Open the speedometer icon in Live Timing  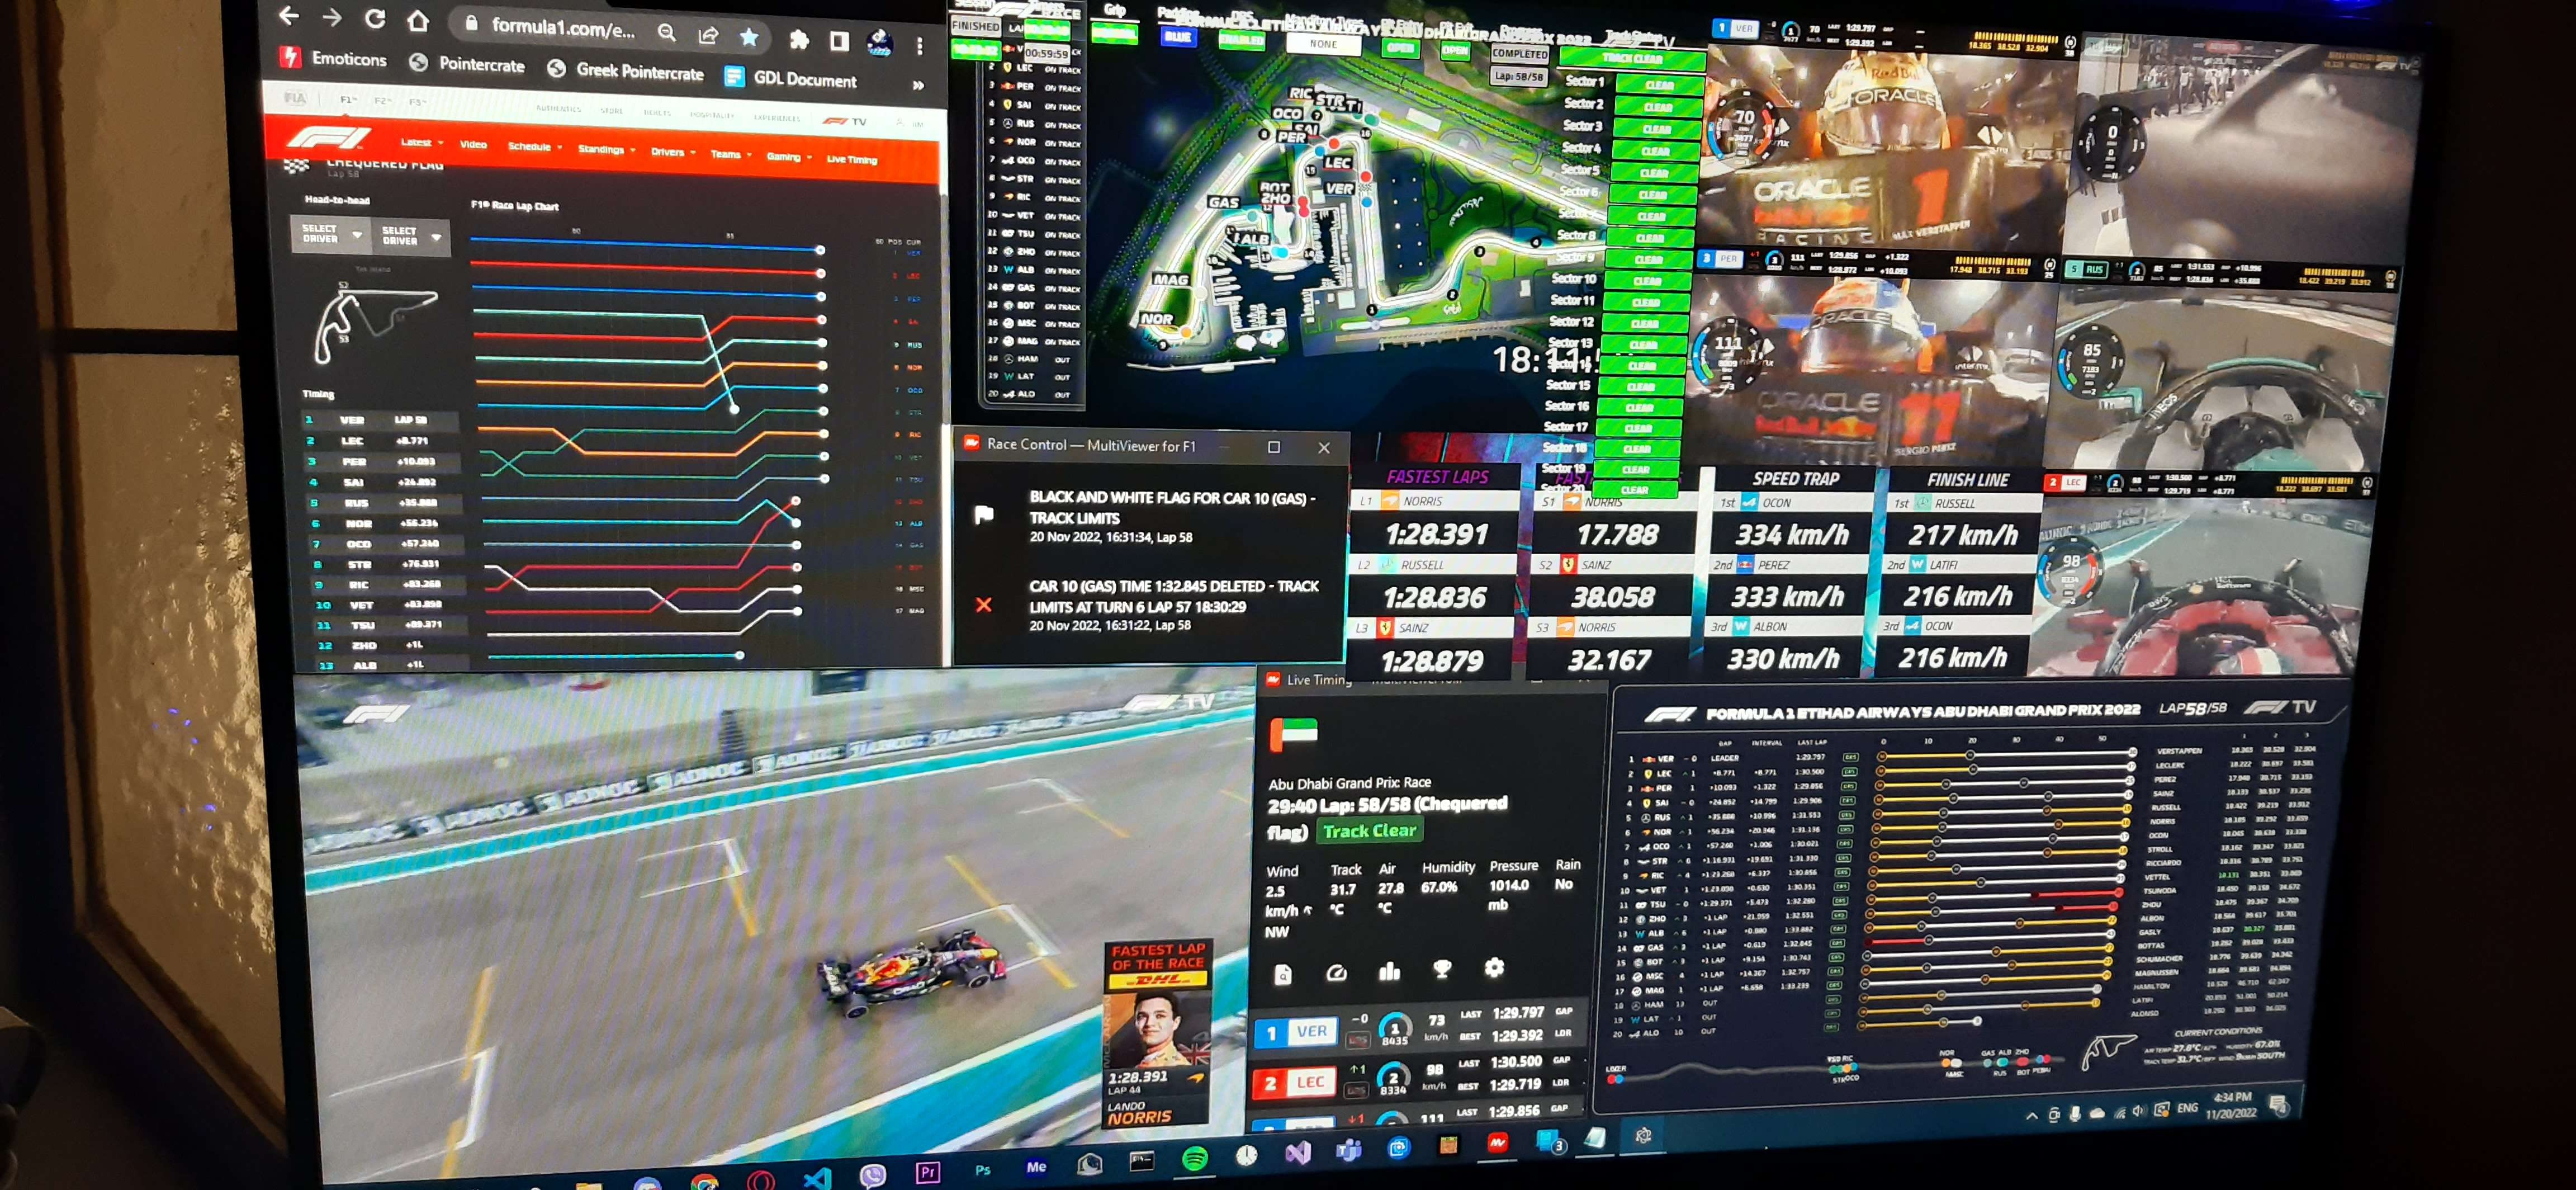pos(1336,973)
